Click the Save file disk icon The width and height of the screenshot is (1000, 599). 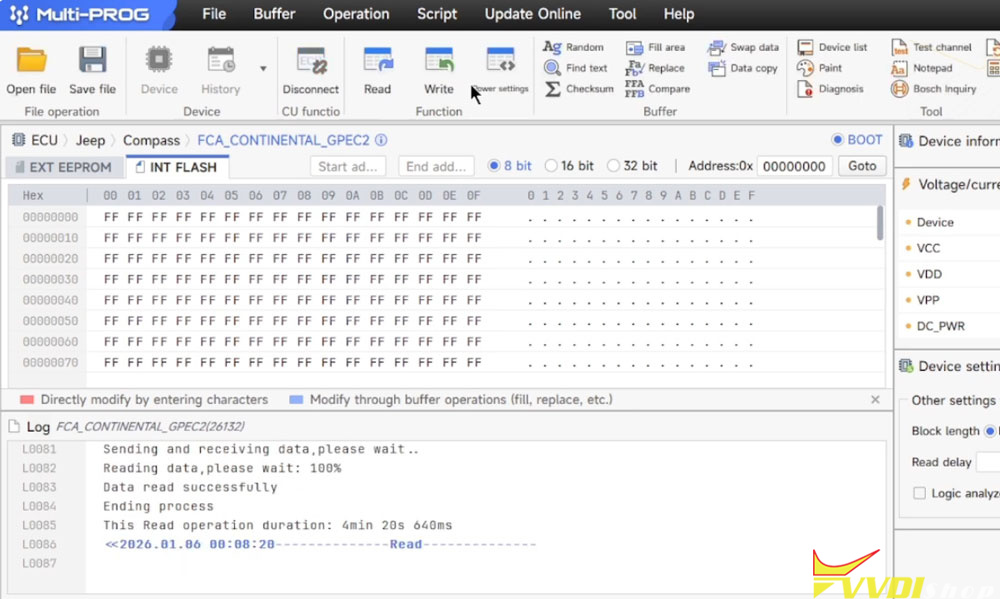point(92,61)
